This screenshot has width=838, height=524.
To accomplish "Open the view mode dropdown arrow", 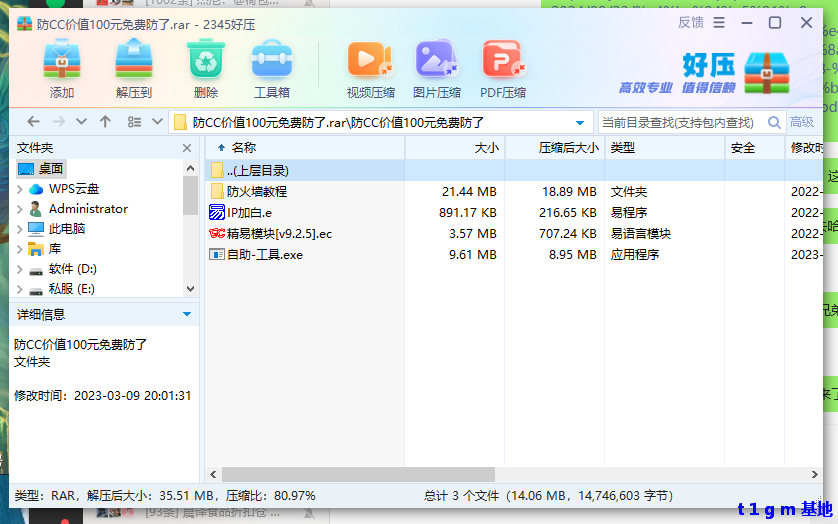I will pyautogui.click(x=157, y=122).
